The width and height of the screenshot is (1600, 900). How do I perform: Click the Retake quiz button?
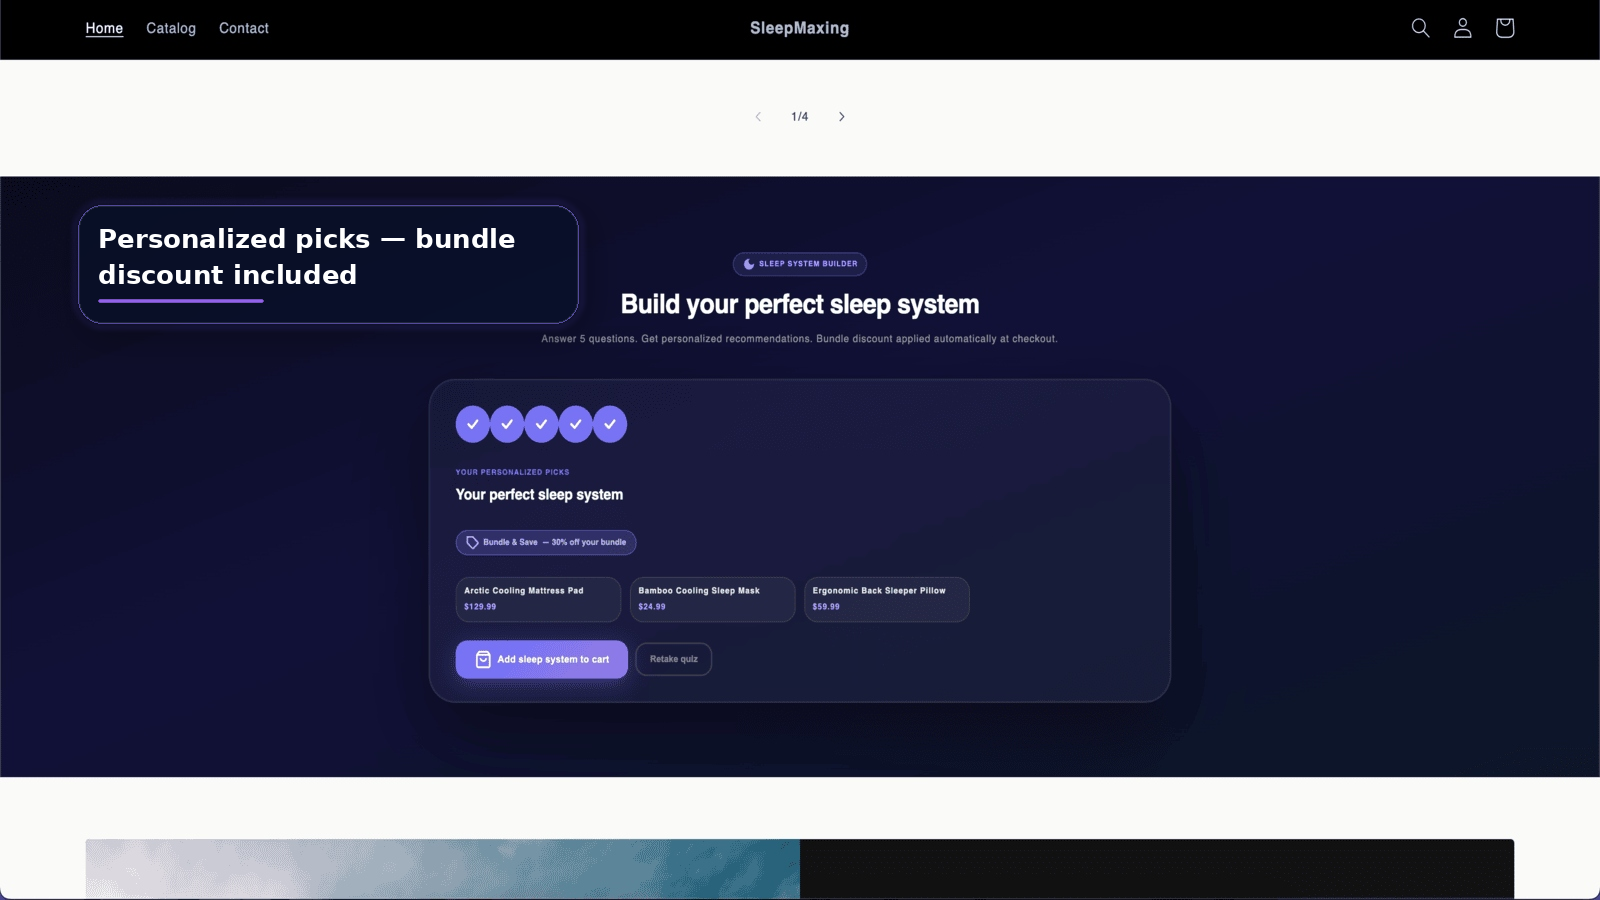[x=674, y=659]
